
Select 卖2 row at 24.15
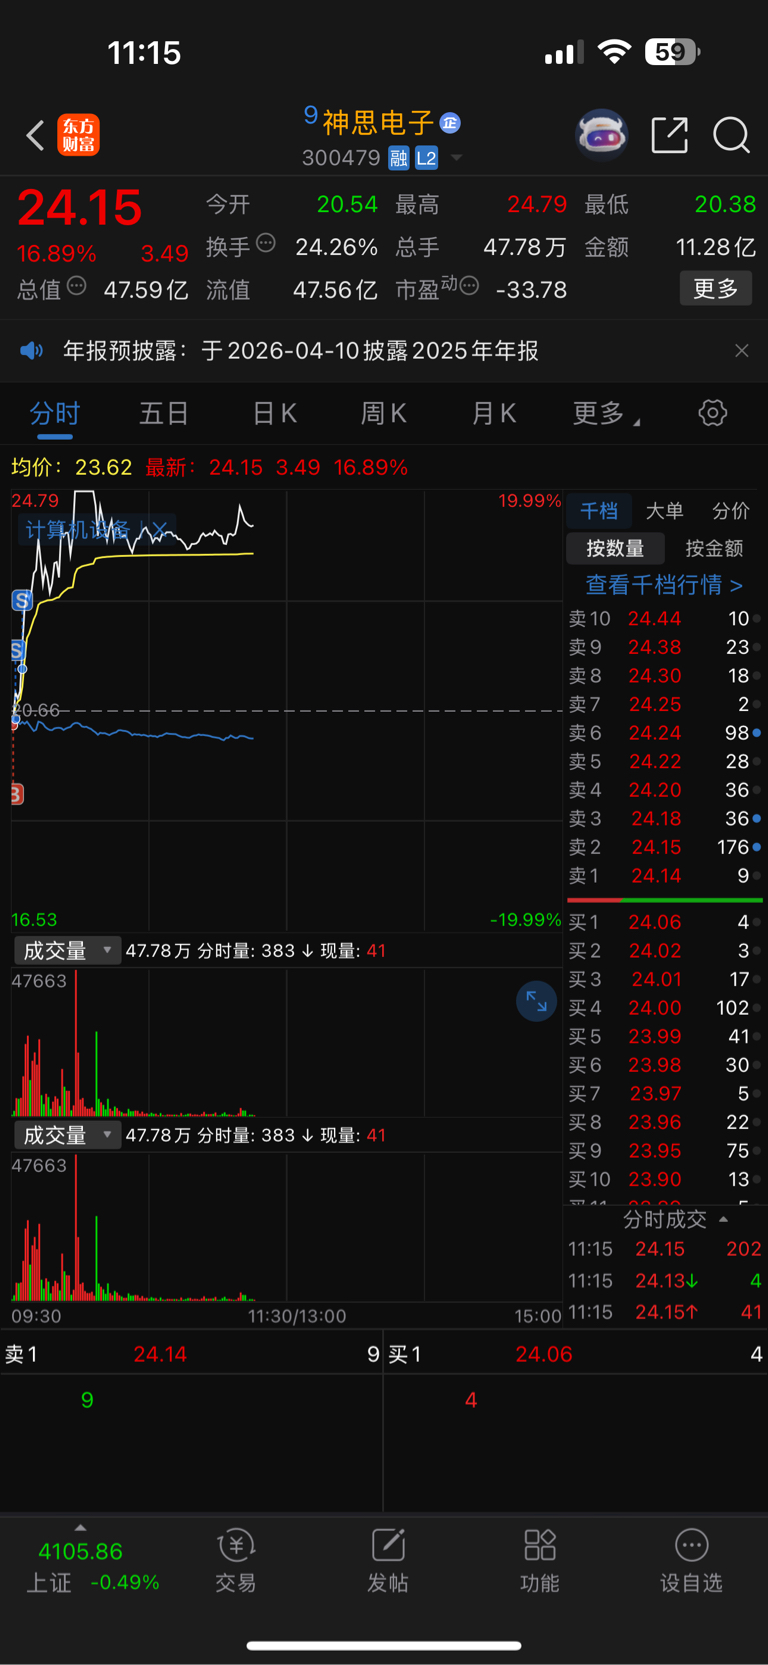[x=665, y=847]
